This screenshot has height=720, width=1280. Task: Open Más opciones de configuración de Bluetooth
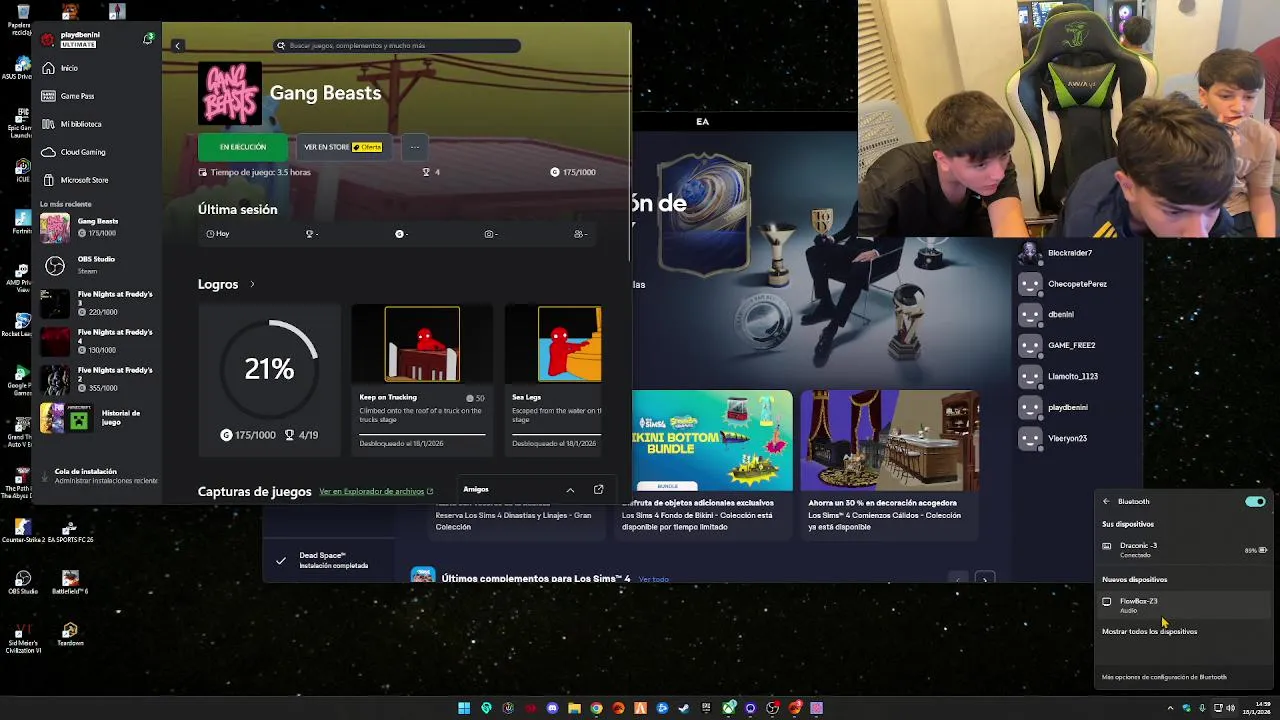point(1164,677)
